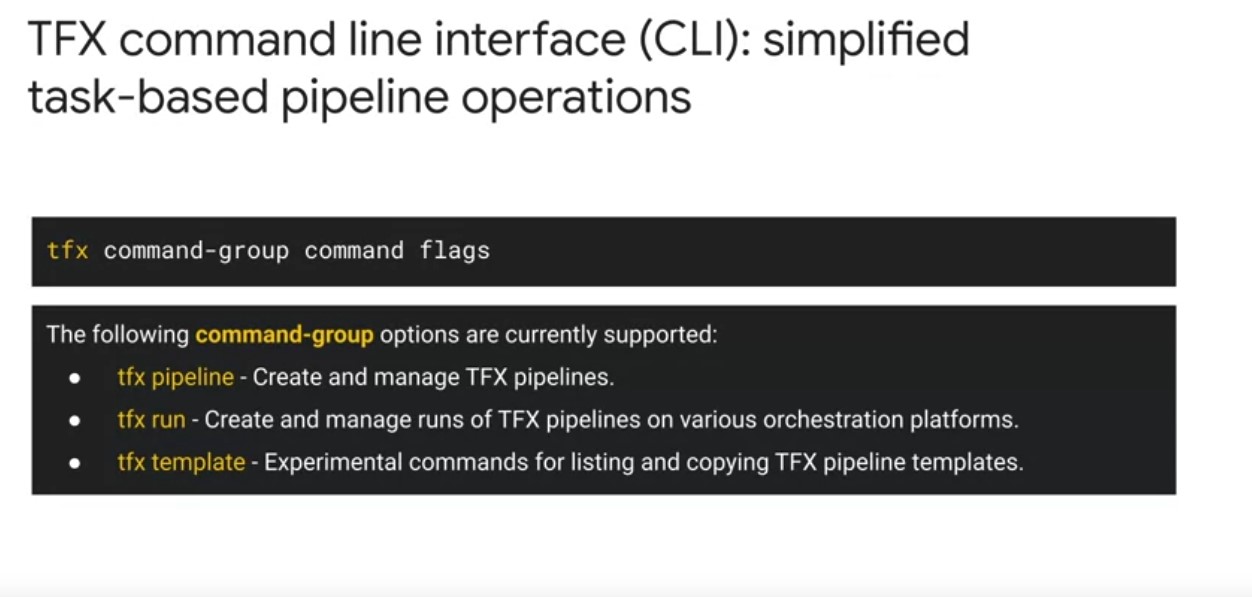Click the word "flags" in the code block
The height and width of the screenshot is (597, 1252).
point(455,250)
